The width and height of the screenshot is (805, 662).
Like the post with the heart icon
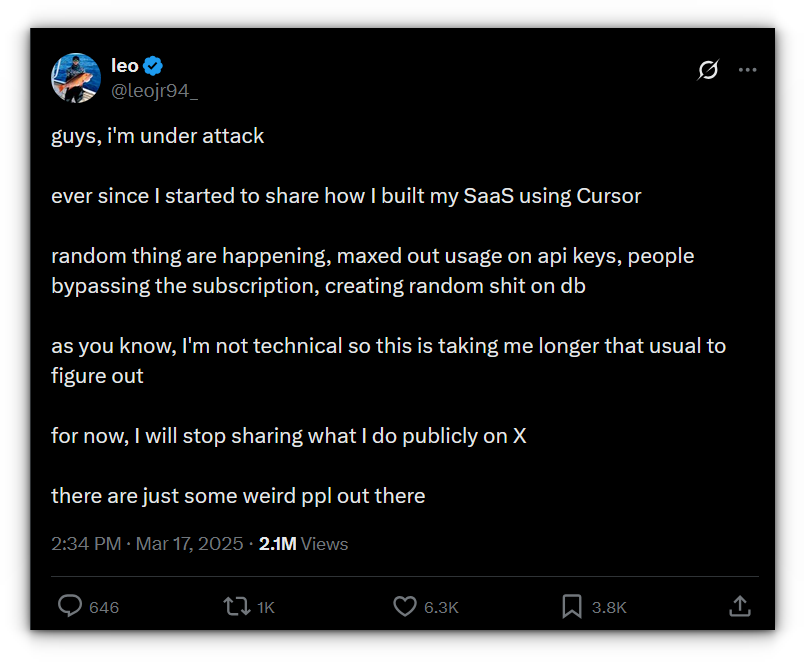404,606
